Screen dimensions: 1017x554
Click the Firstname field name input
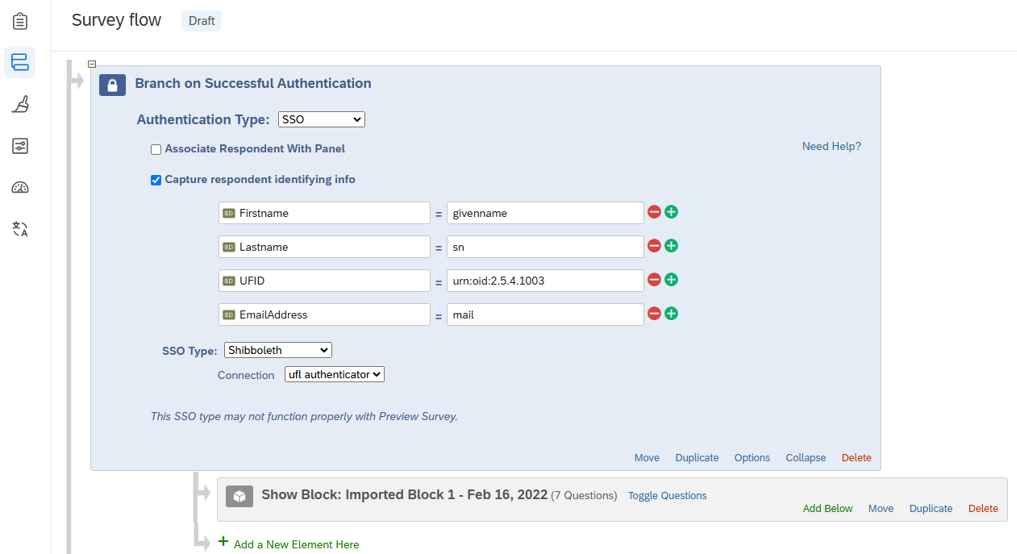pos(324,213)
